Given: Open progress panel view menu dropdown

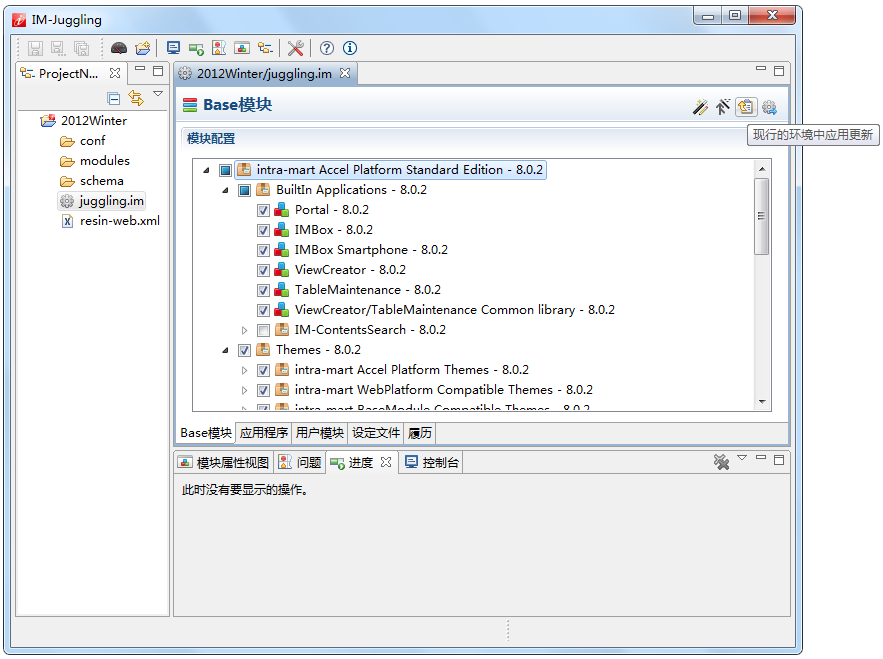Looking at the screenshot, I should point(742,458).
